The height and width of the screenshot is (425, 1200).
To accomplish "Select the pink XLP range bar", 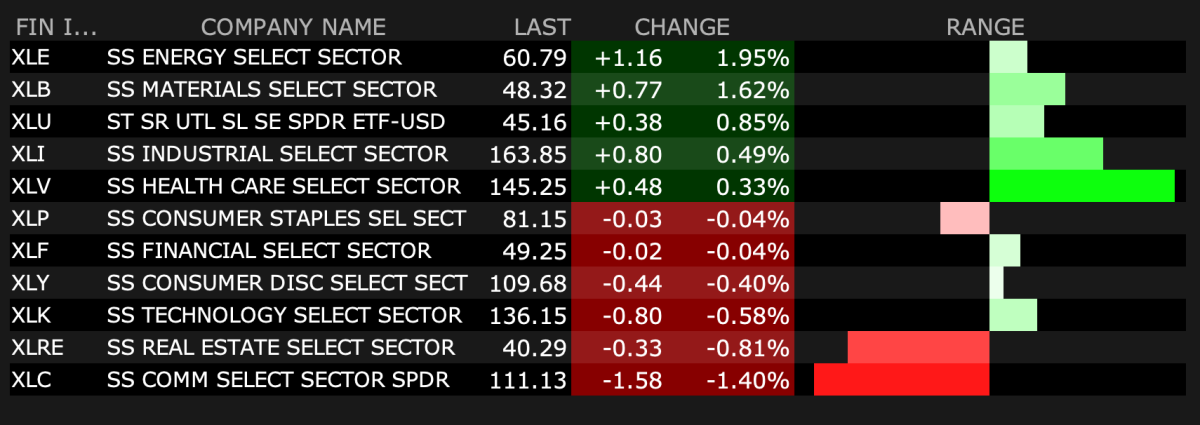I will point(964,219).
